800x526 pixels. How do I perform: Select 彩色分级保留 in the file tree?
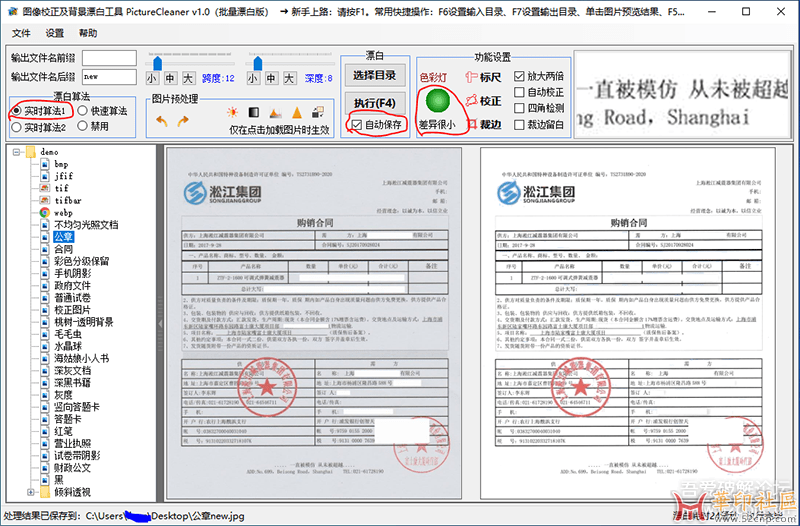pyautogui.click(x=82, y=261)
